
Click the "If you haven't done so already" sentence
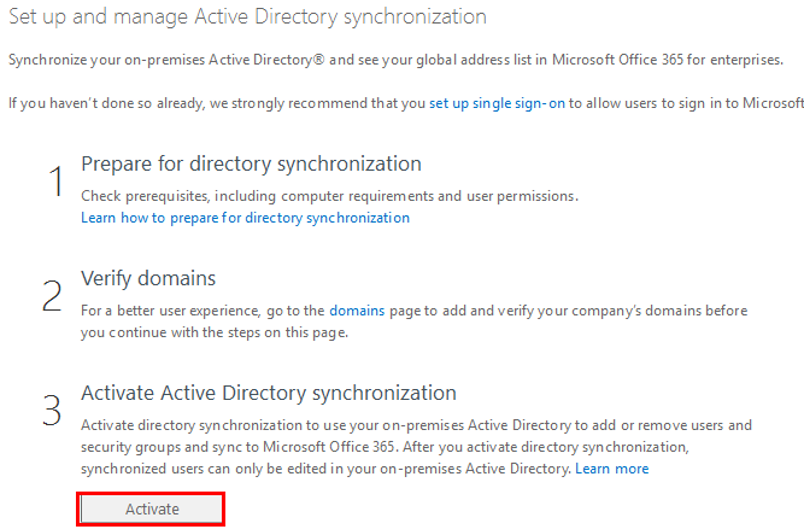point(216,103)
